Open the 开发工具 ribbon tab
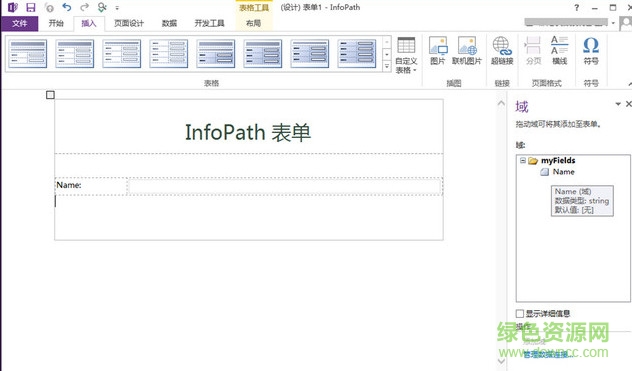This screenshot has height=371, width=632. click(209, 23)
